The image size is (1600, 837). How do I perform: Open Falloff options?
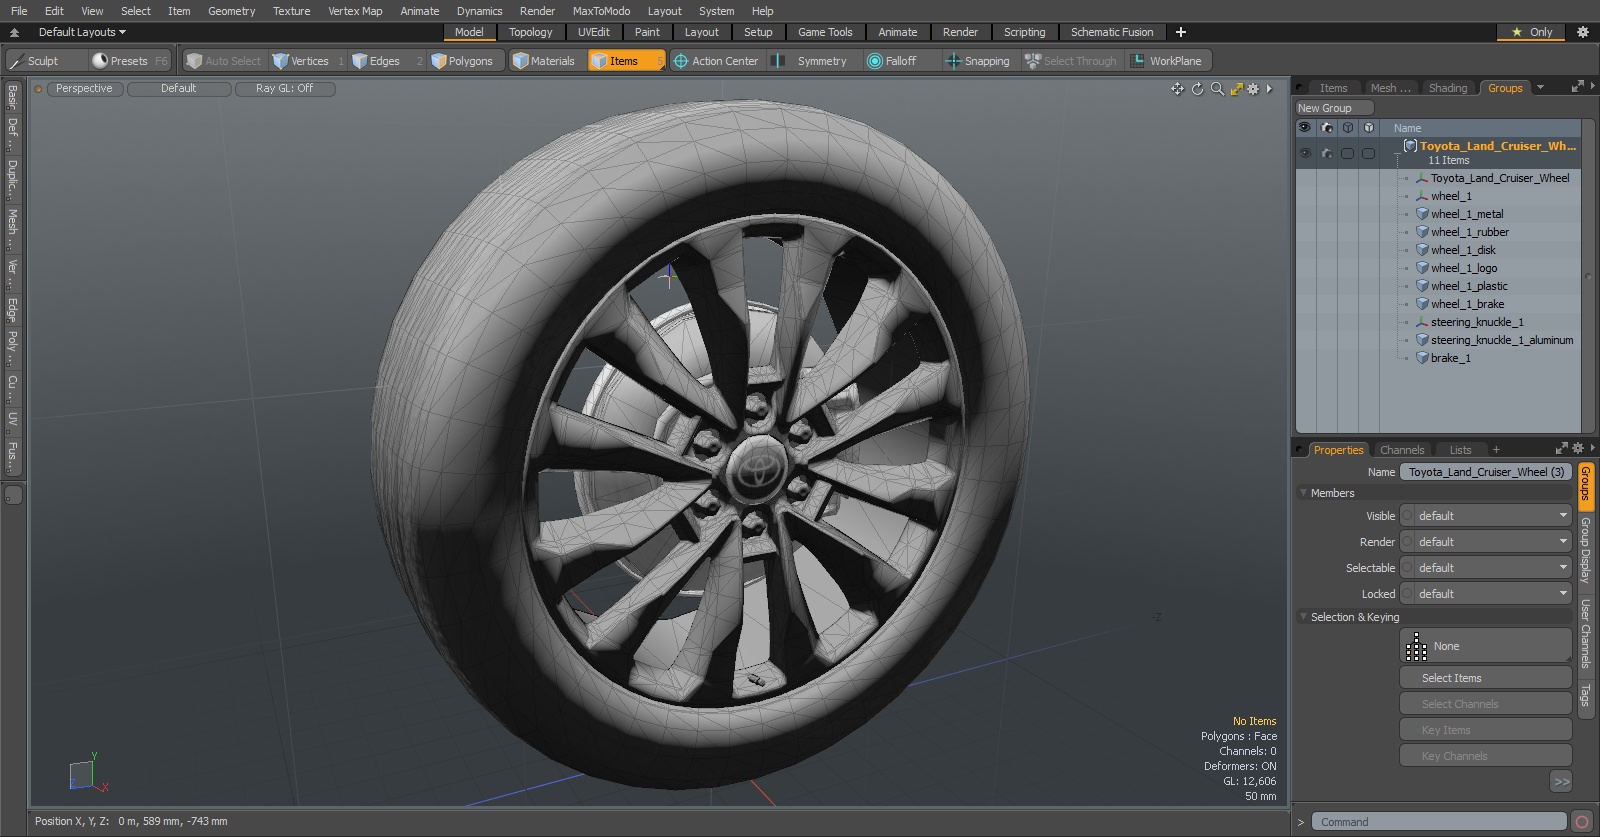900,61
